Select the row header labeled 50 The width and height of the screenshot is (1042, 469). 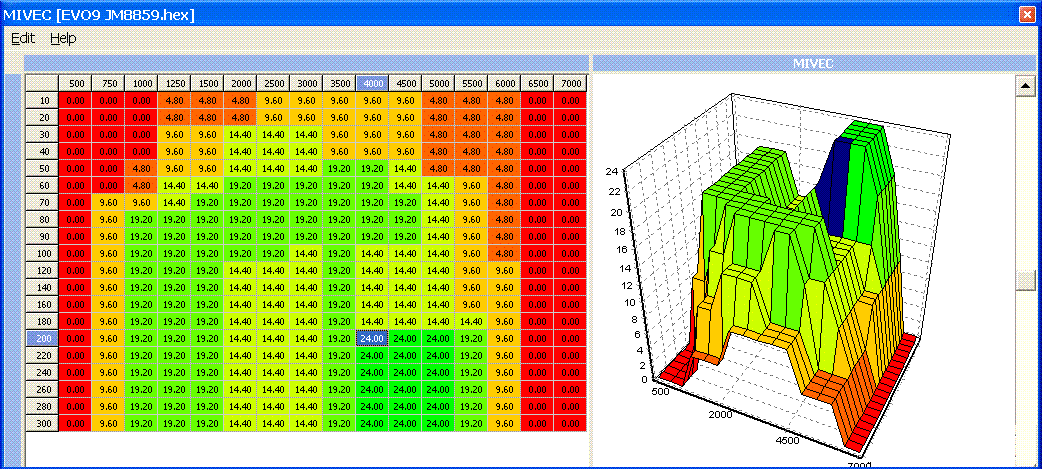(43, 169)
